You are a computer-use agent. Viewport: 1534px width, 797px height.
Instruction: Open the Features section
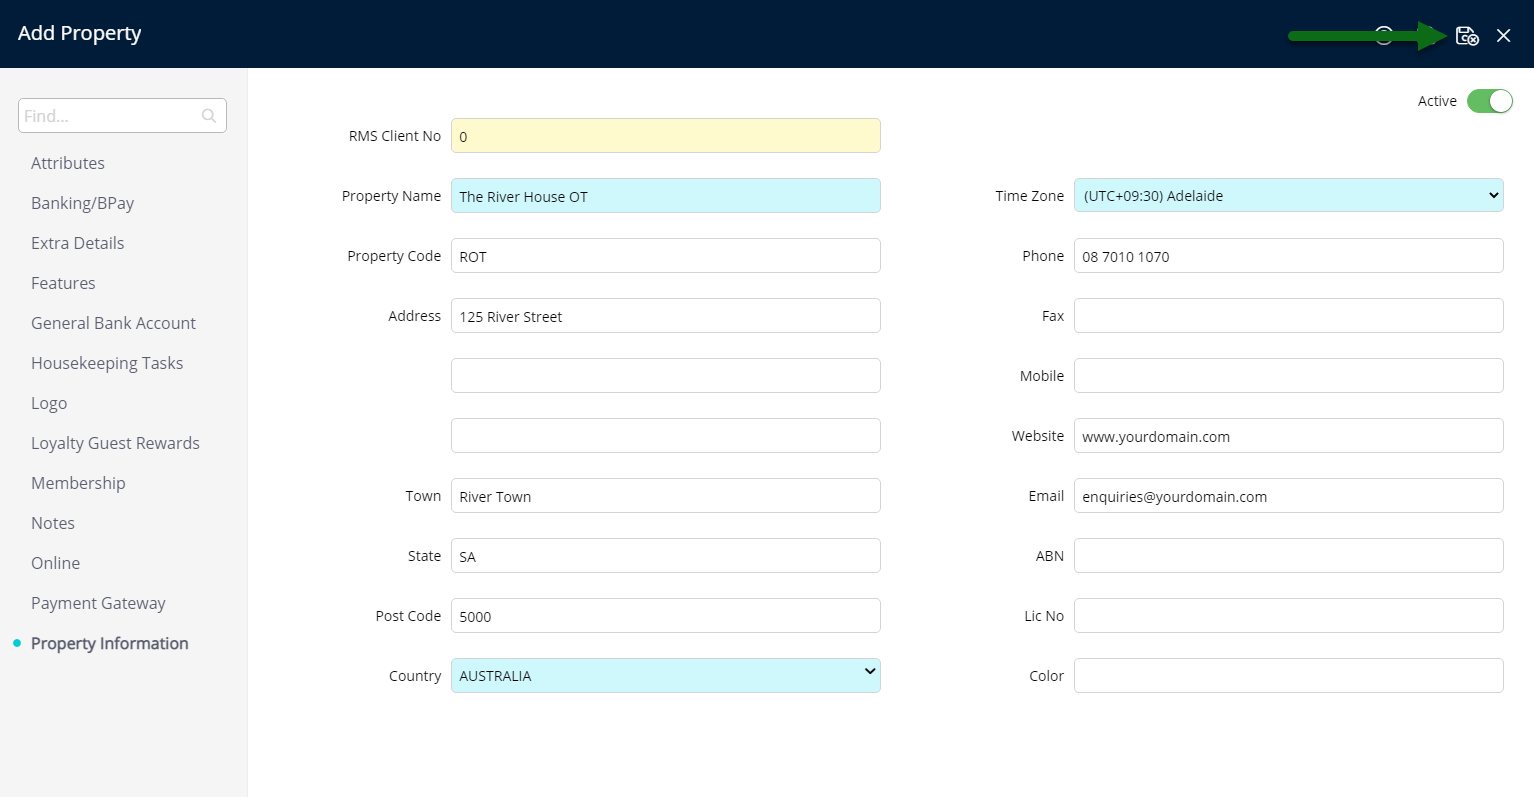(x=63, y=282)
